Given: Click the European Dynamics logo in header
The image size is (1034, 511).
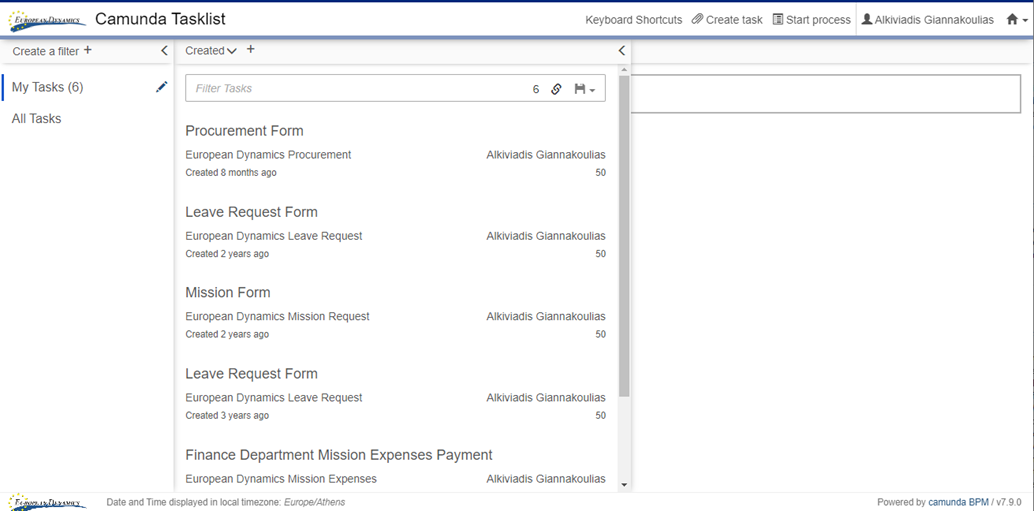Looking at the screenshot, I should [46, 20].
